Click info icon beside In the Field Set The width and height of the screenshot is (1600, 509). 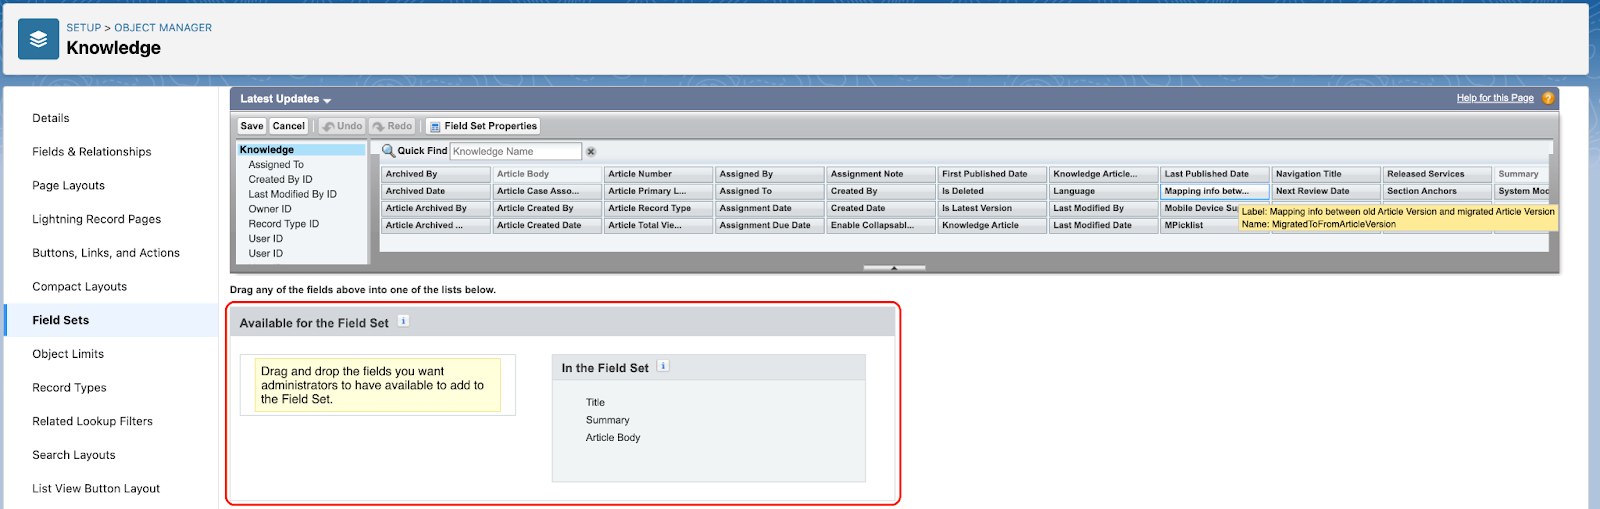pyautogui.click(x=663, y=366)
